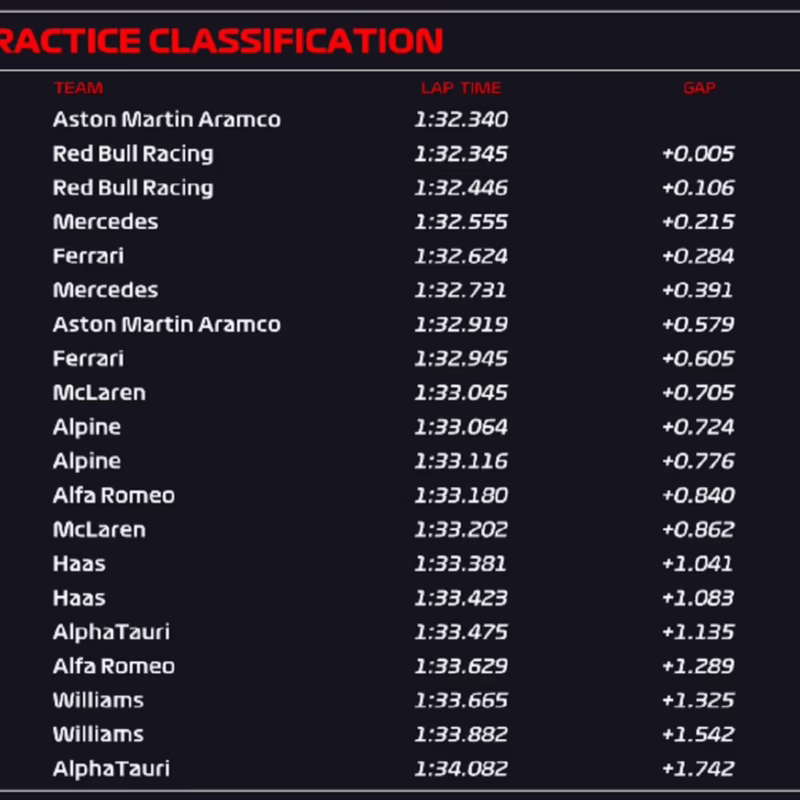Click the 1:32.919 lap time
This screenshot has width=800, height=800.
point(461,325)
